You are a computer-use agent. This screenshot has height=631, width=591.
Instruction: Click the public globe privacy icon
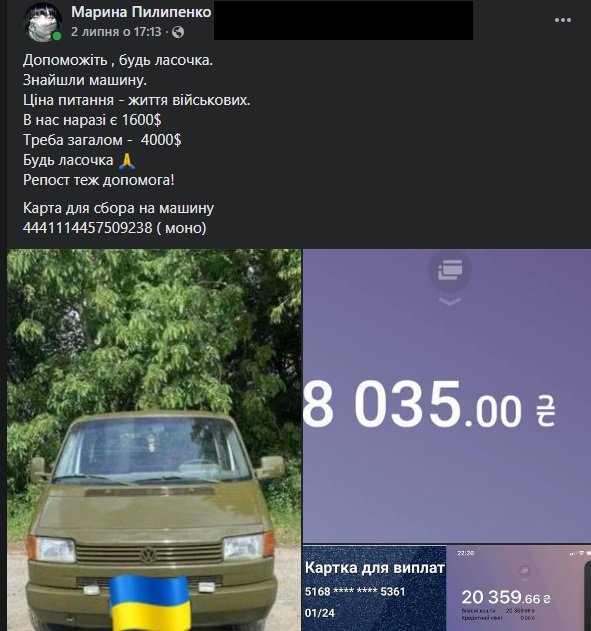[178, 32]
